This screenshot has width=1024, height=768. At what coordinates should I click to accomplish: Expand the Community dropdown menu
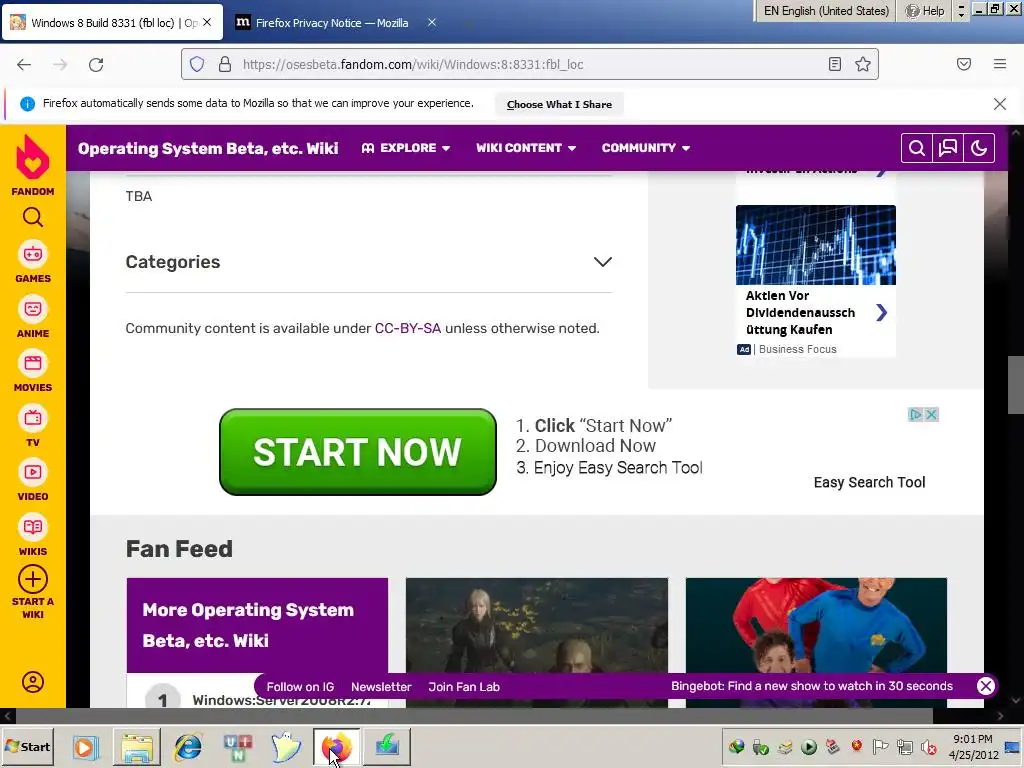645,148
